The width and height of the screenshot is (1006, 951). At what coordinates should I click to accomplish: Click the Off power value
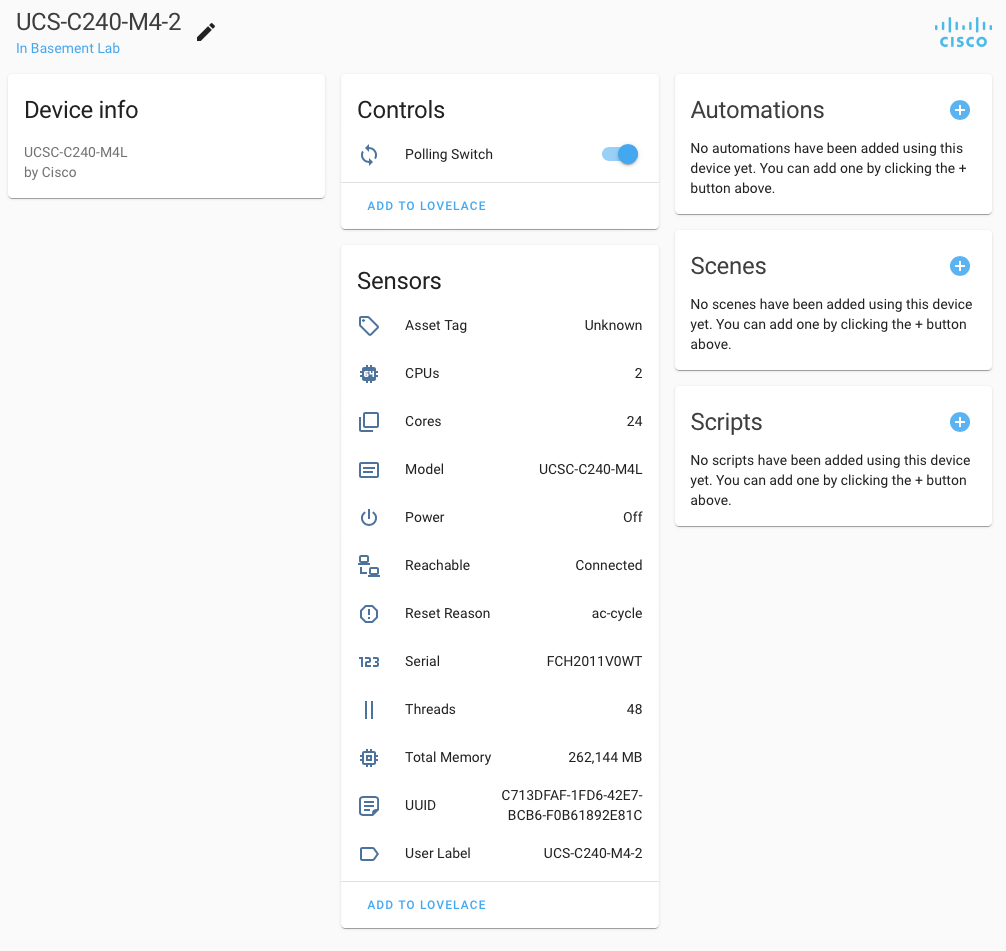(633, 517)
